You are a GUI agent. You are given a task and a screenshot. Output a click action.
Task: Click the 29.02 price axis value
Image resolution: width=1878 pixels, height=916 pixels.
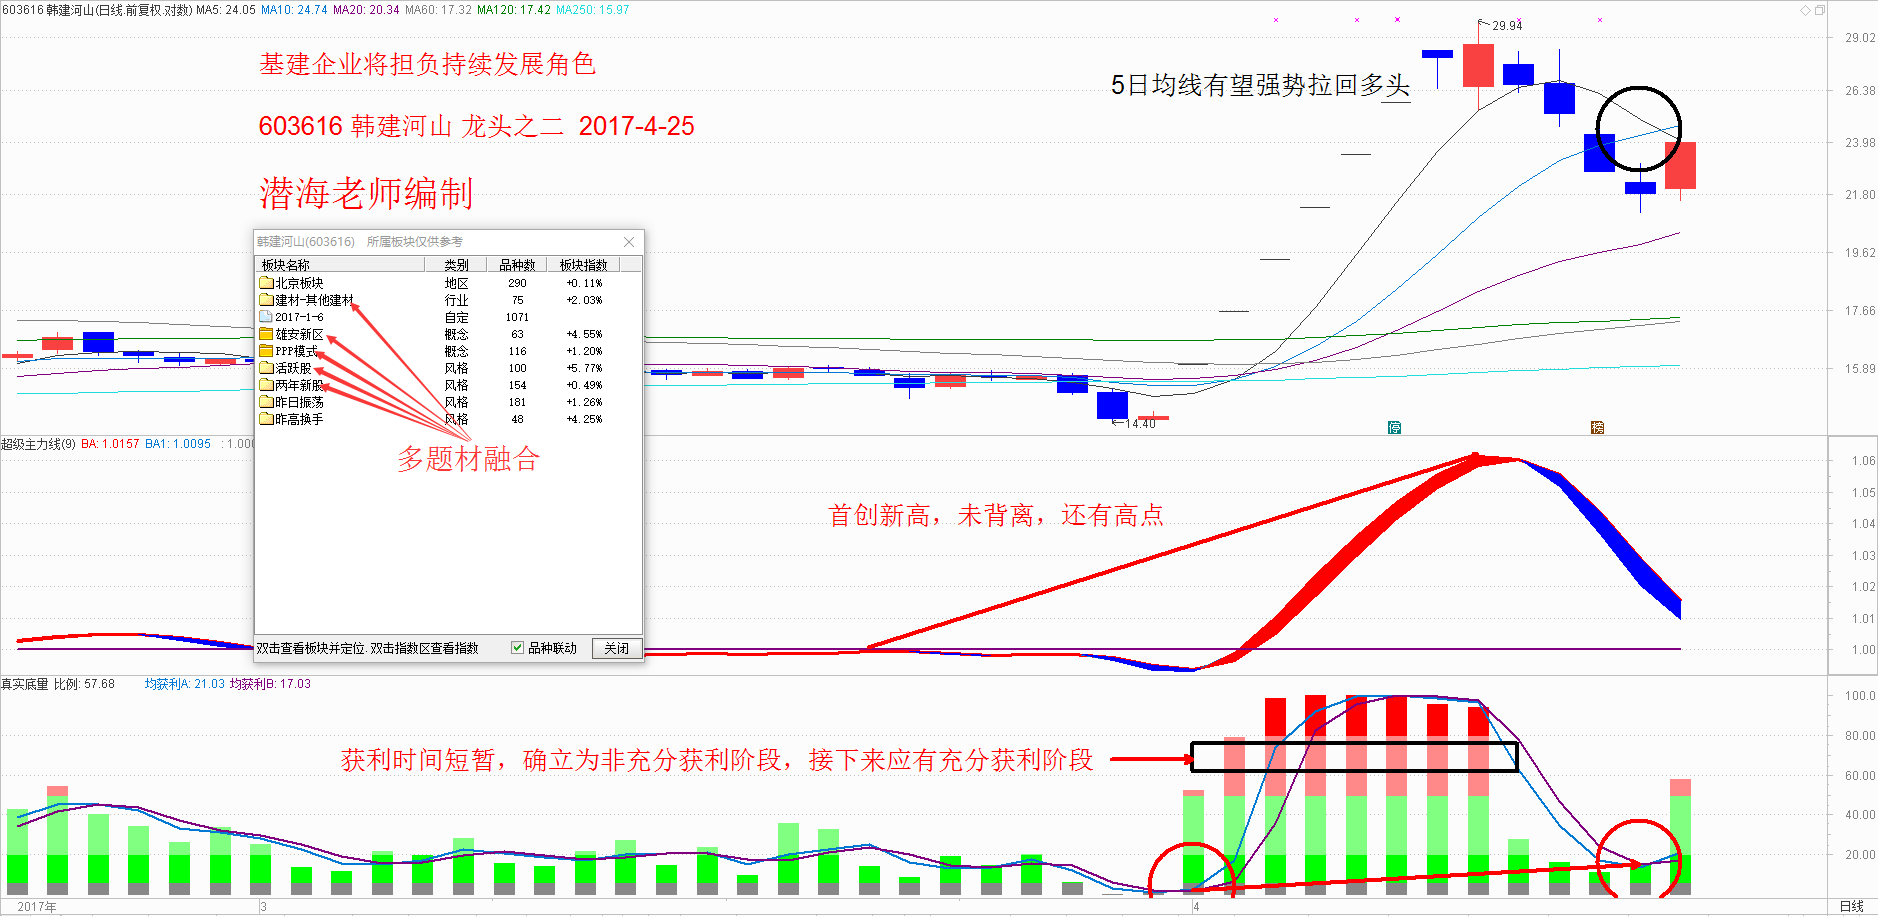[x=1860, y=38]
